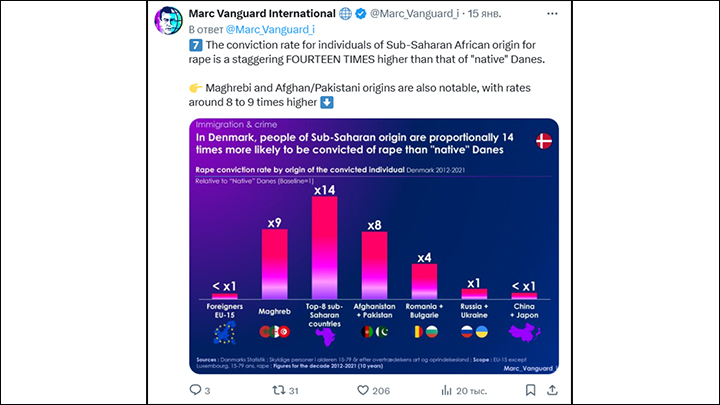
Task: Click the share upload icon
Action: 551,390
